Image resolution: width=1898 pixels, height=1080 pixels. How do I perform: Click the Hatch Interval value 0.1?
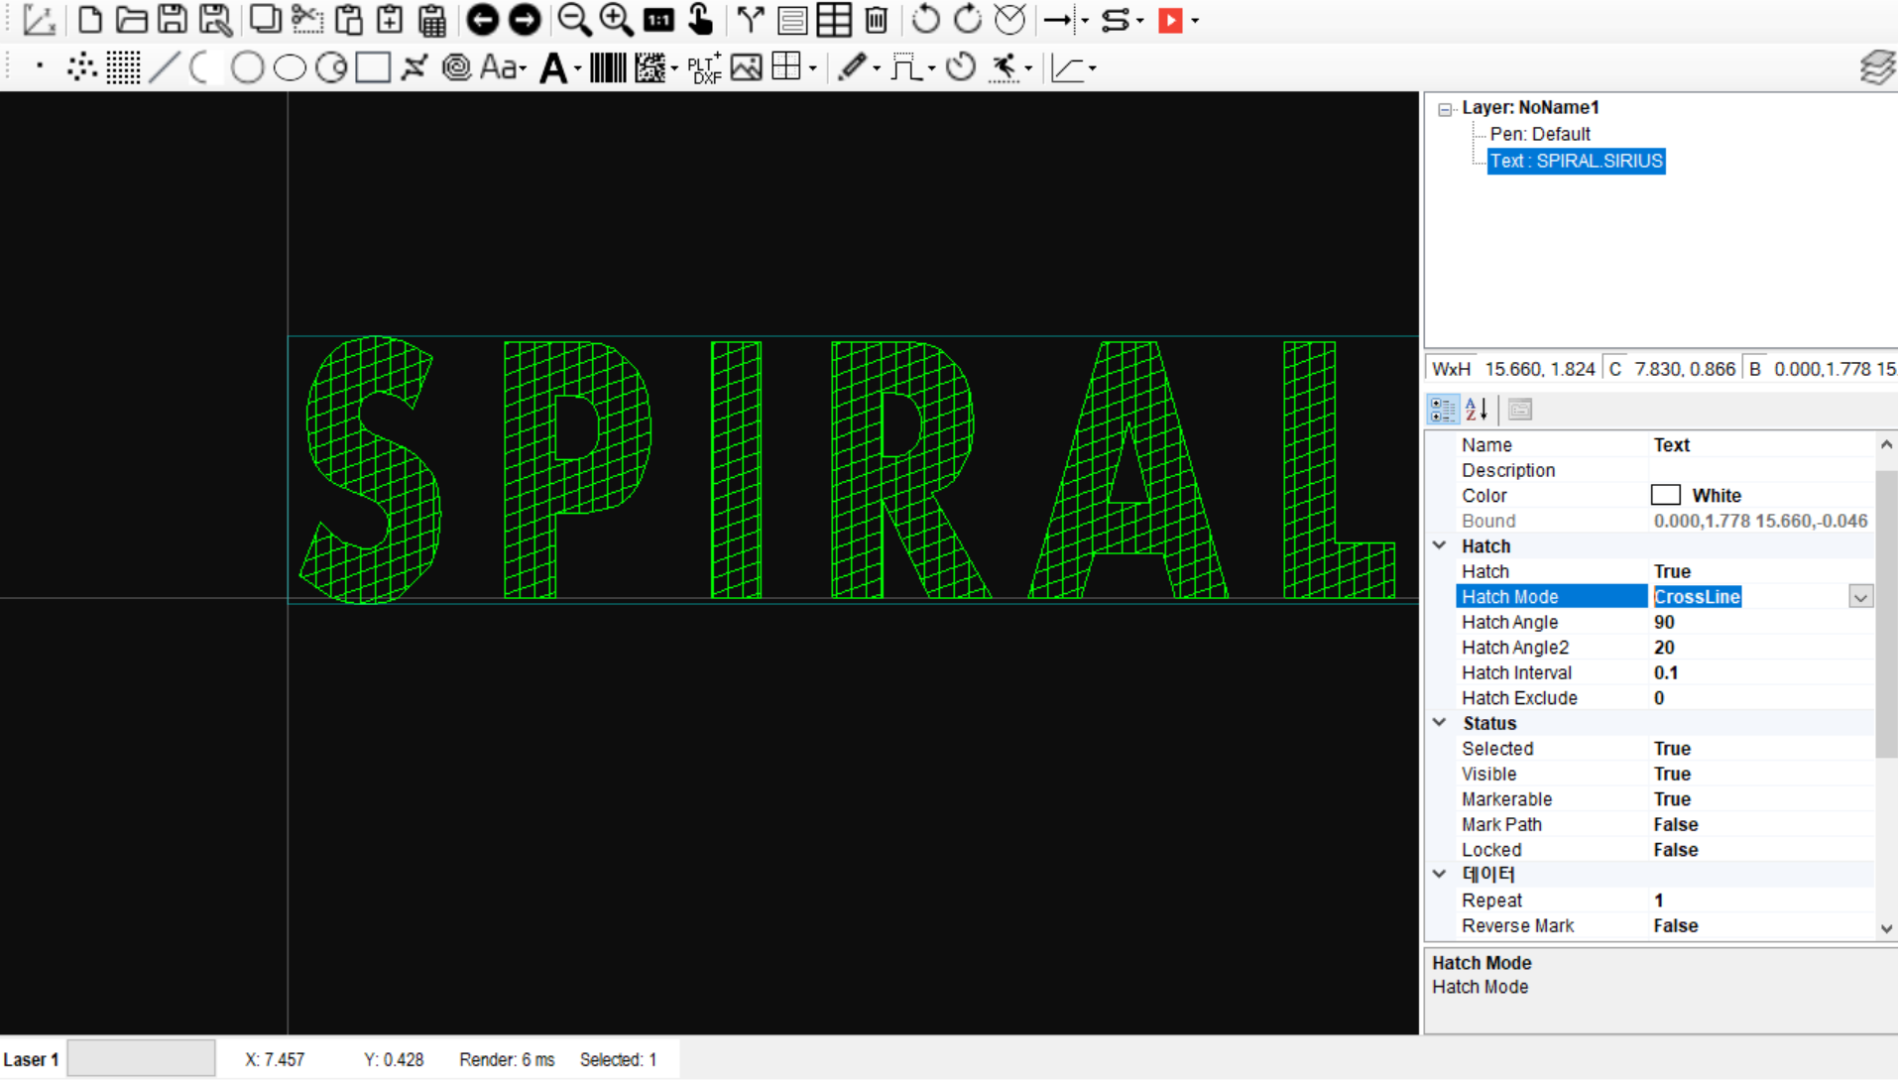tap(1666, 673)
